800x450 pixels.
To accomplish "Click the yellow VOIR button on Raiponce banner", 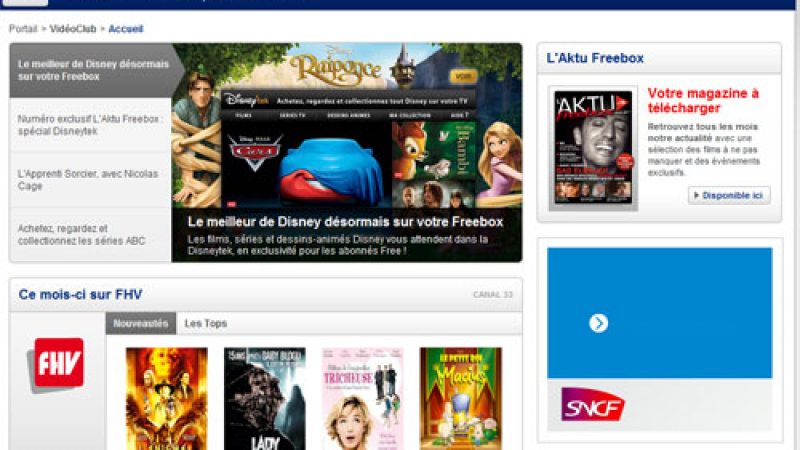I will tap(463, 77).
